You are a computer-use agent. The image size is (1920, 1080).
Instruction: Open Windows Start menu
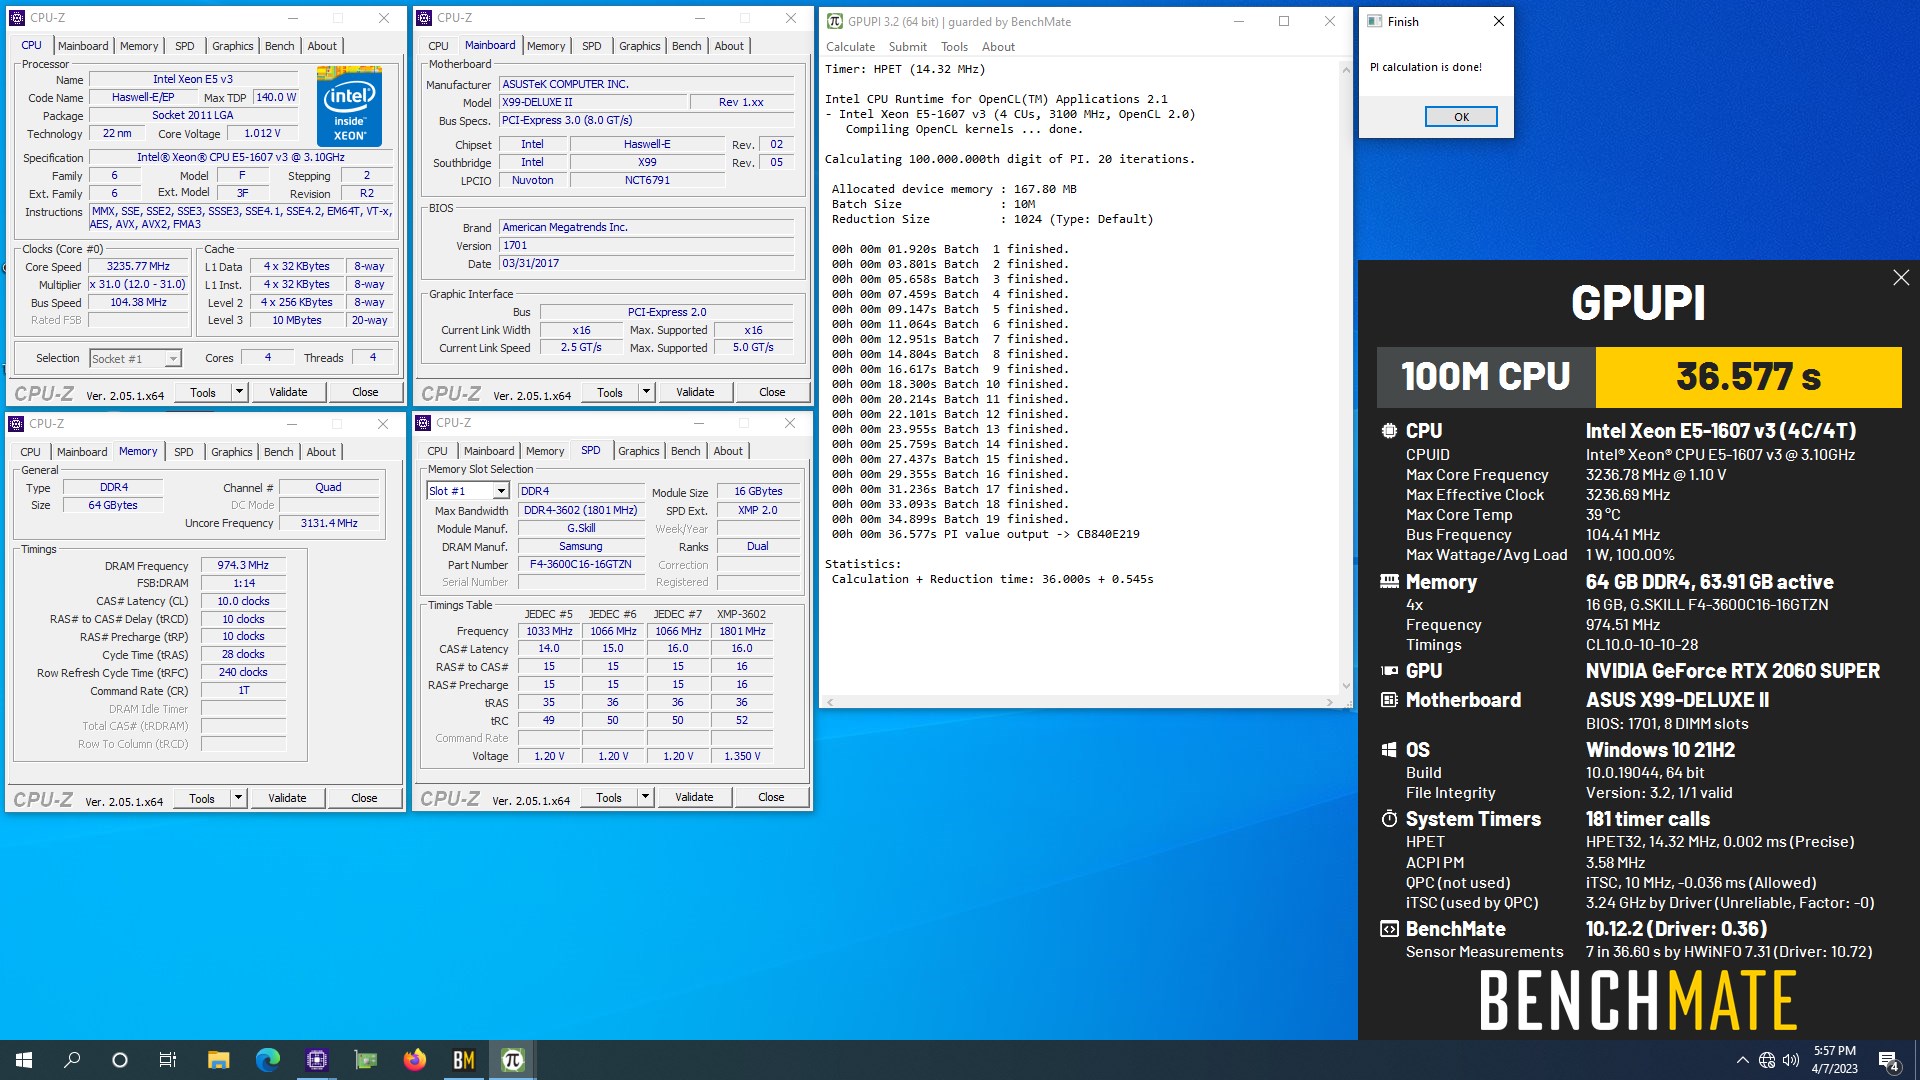tap(24, 1060)
